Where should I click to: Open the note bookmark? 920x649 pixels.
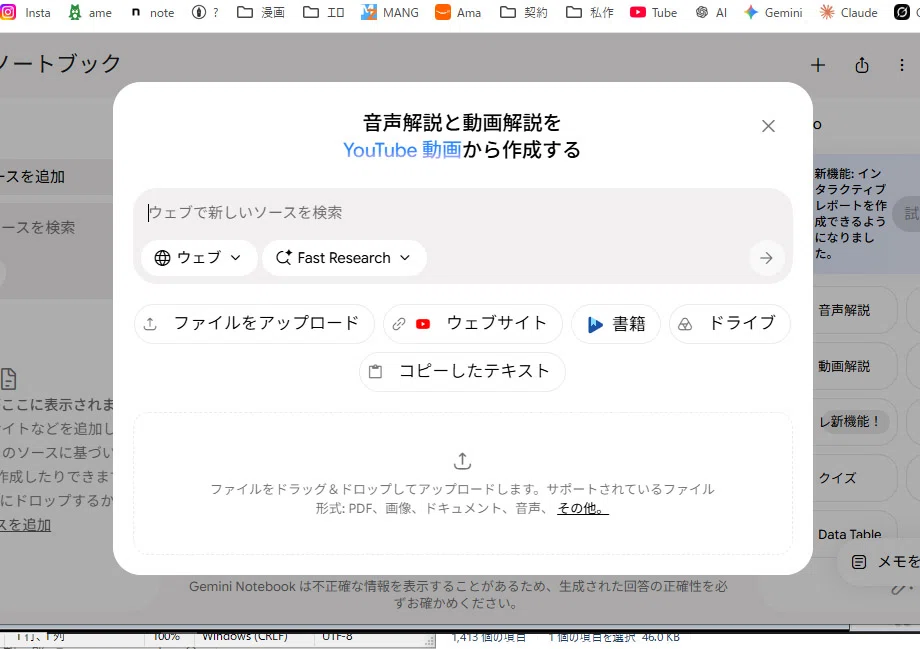tap(153, 12)
